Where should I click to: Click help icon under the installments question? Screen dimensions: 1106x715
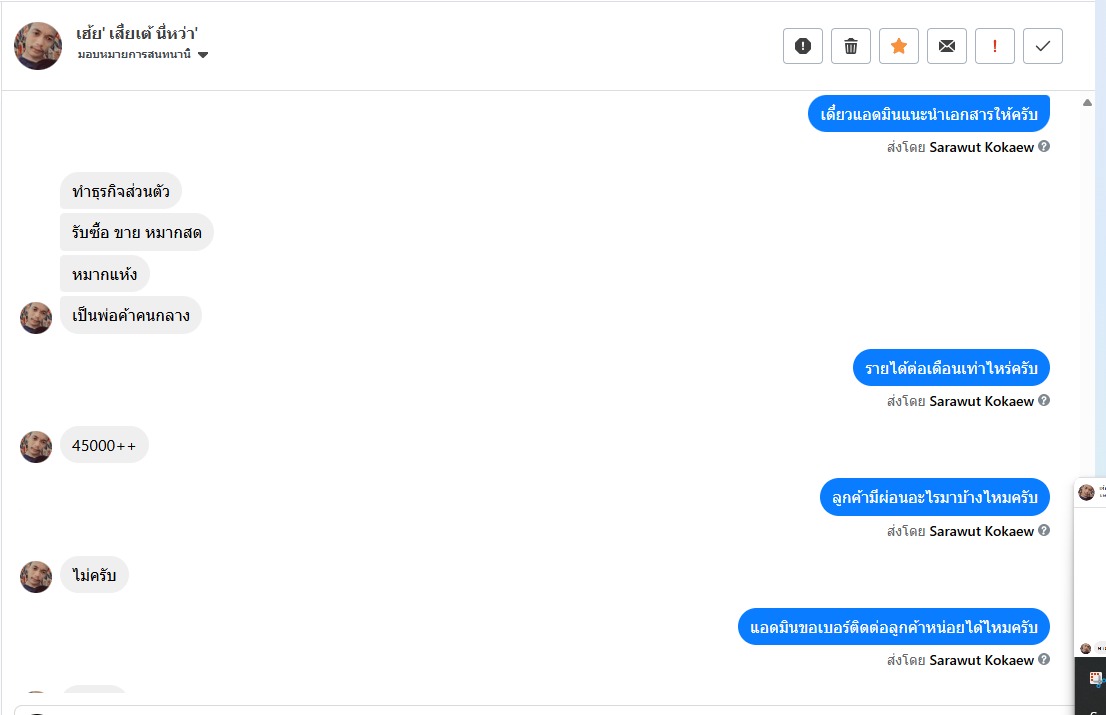click(x=1044, y=530)
